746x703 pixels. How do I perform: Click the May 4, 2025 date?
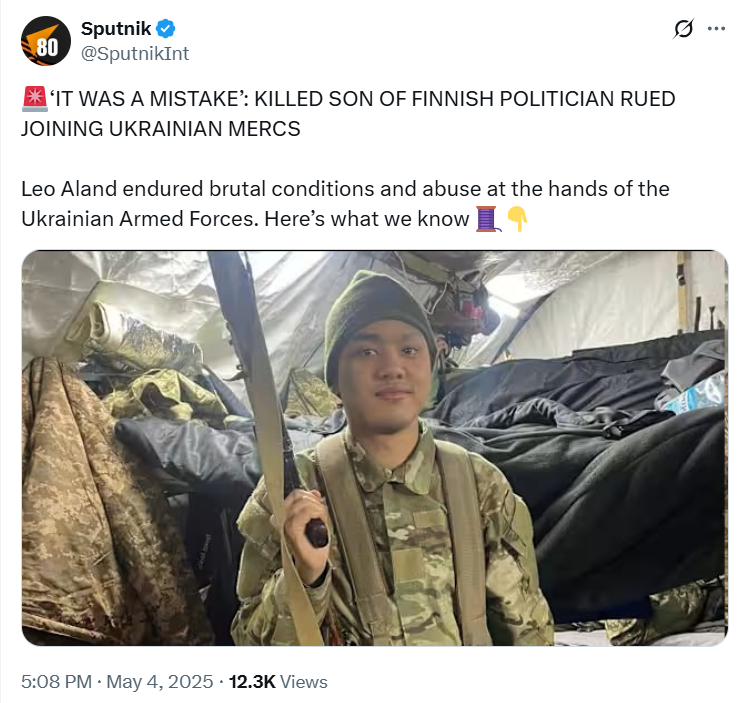tap(159, 682)
